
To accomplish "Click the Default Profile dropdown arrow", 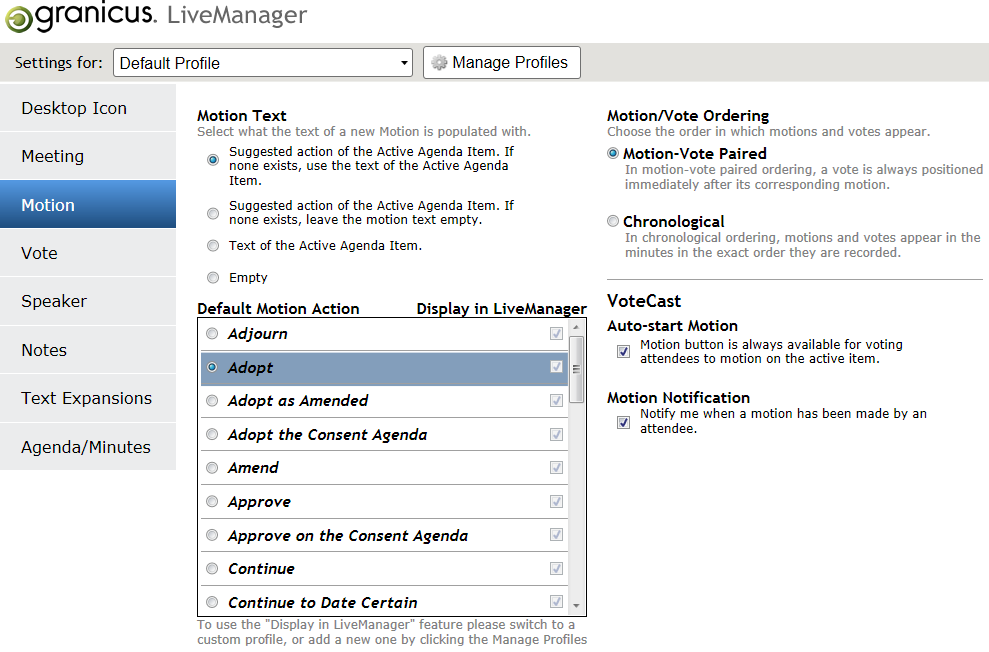I will (x=404, y=62).
